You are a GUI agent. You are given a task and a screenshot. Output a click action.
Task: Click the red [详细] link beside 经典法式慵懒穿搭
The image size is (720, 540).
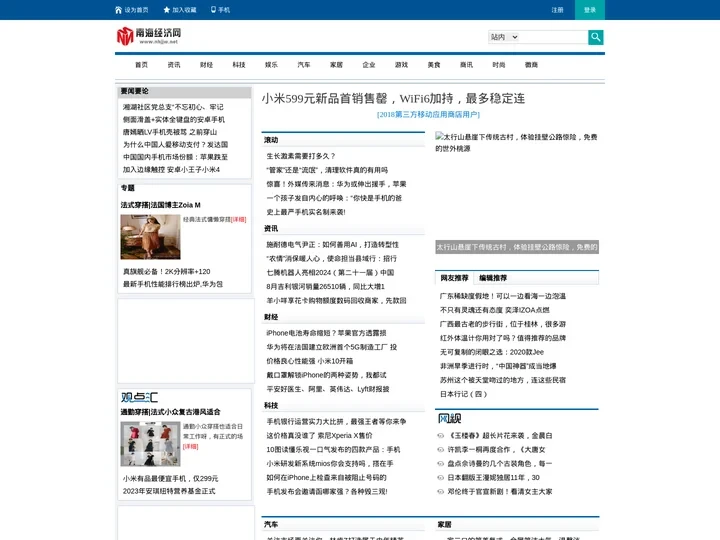click(239, 219)
